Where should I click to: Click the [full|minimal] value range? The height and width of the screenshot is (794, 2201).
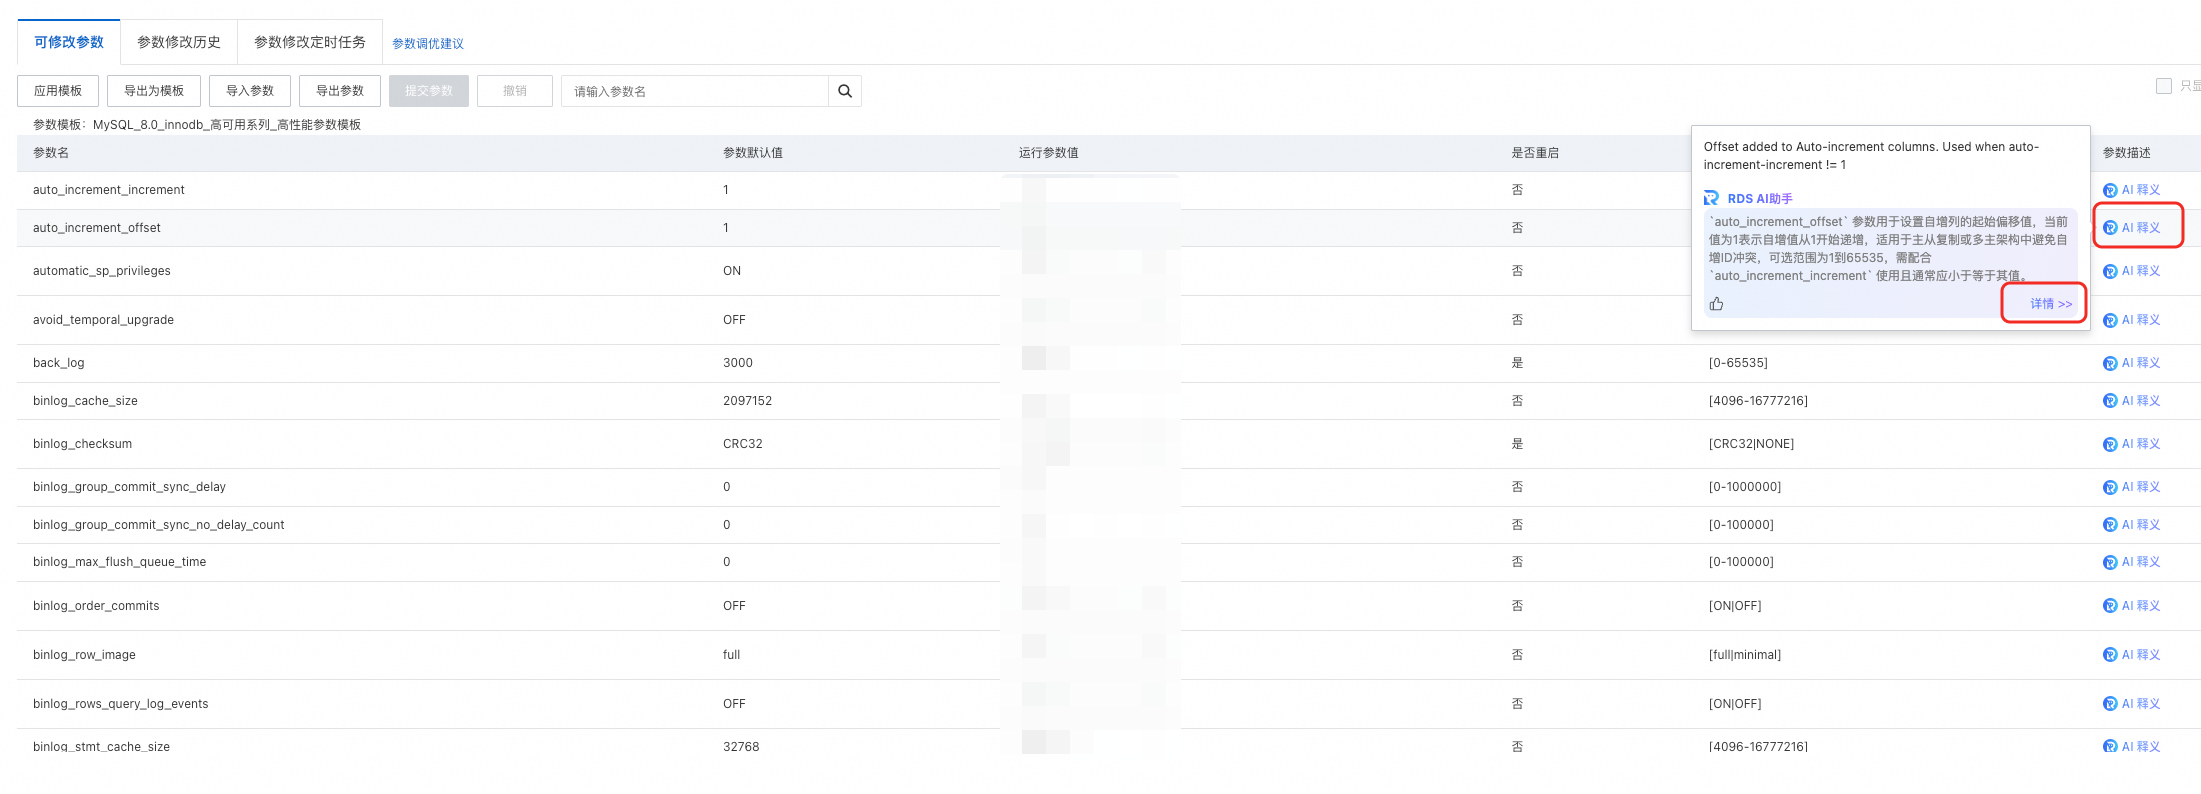pyautogui.click(x=1745, y=655)
